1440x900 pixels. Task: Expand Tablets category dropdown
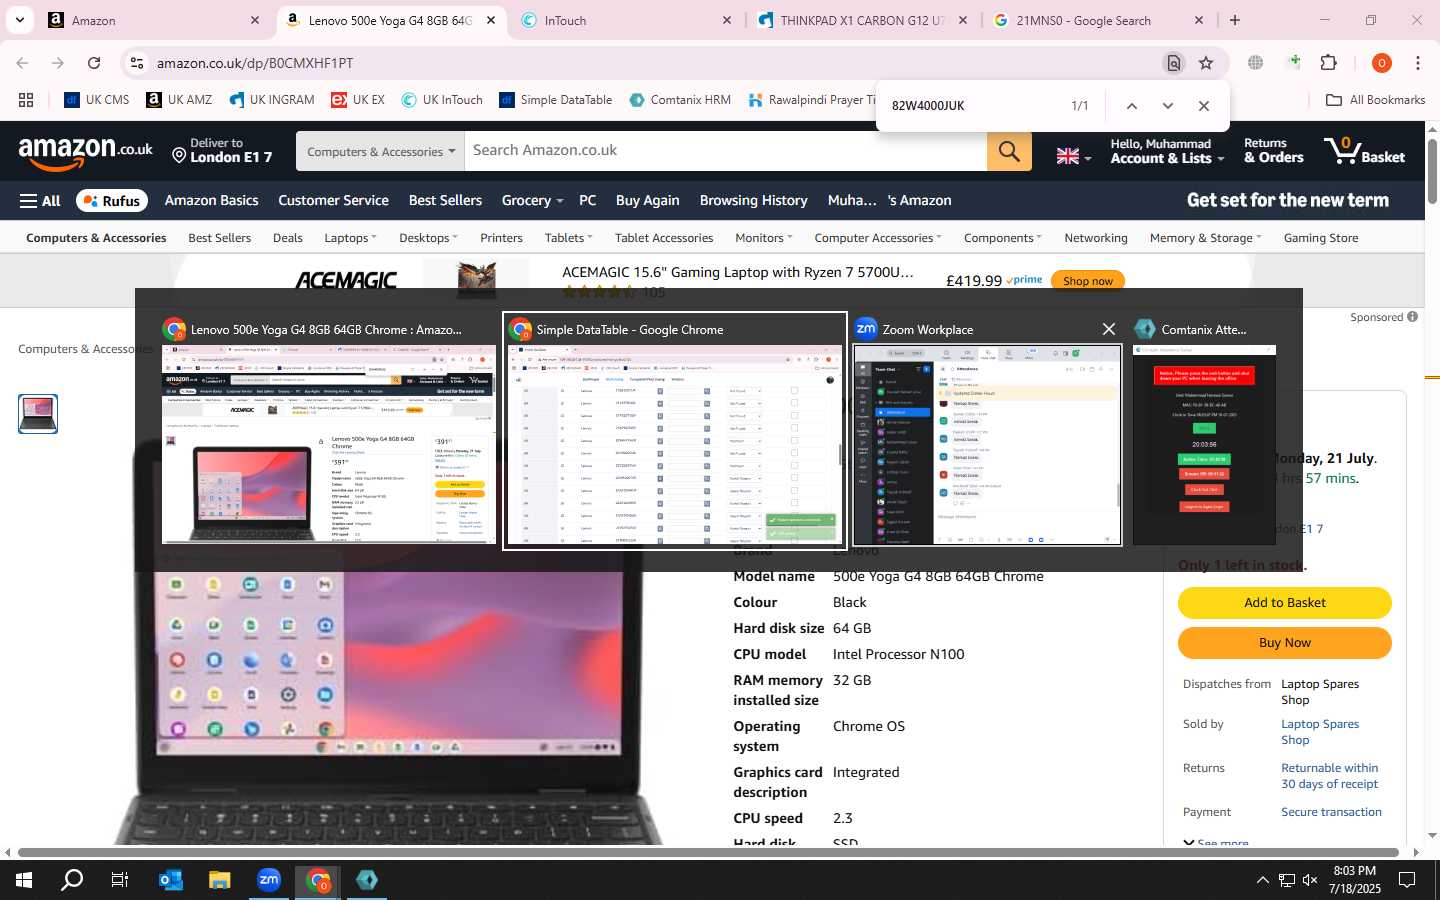tap(569, 238)
